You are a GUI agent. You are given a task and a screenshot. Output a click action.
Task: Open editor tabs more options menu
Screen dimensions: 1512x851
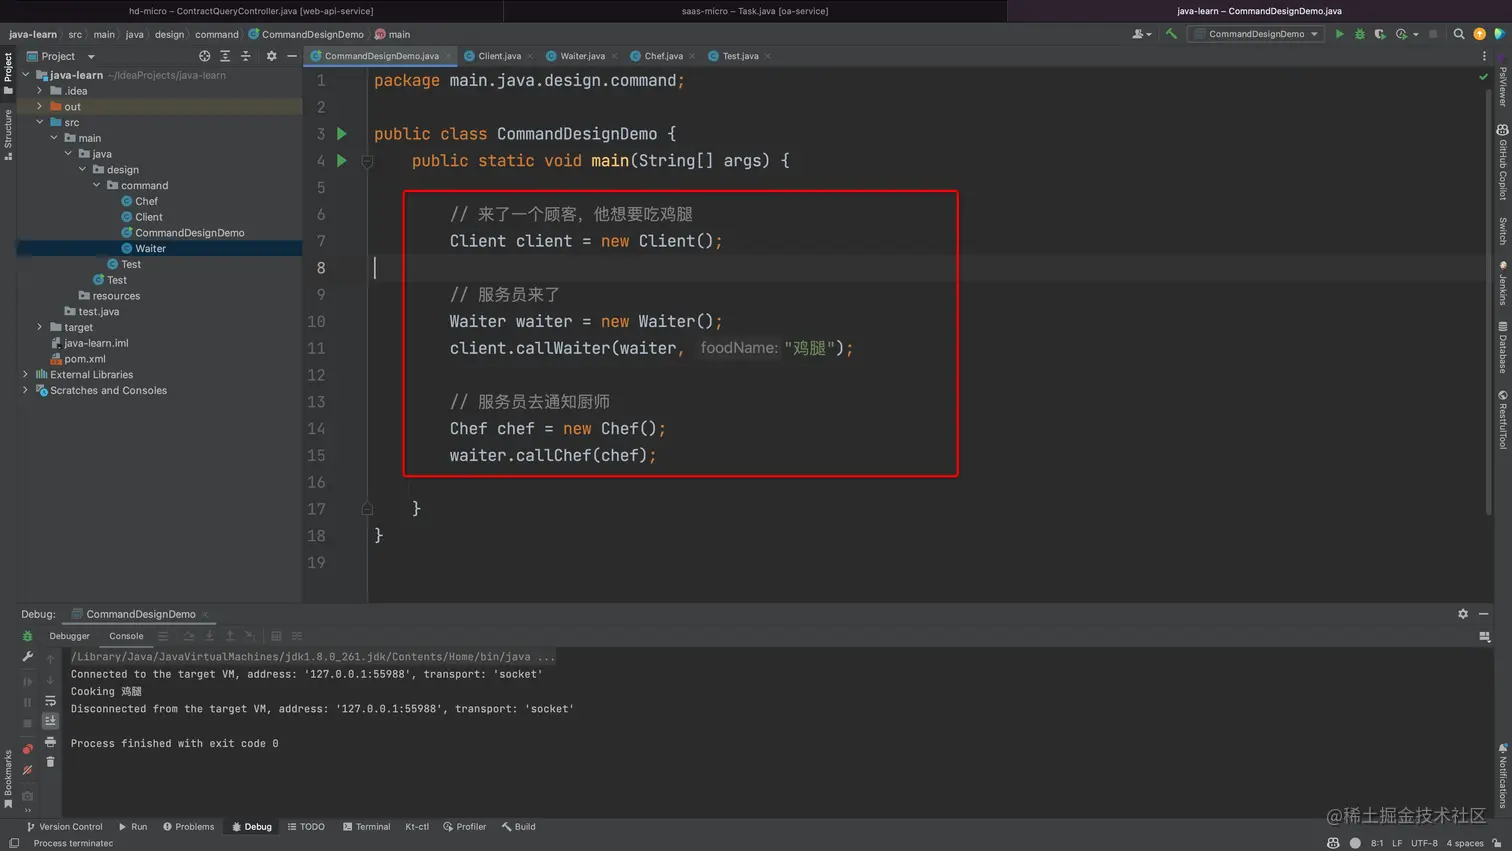pyautogui.click(x=1484, y=56)
